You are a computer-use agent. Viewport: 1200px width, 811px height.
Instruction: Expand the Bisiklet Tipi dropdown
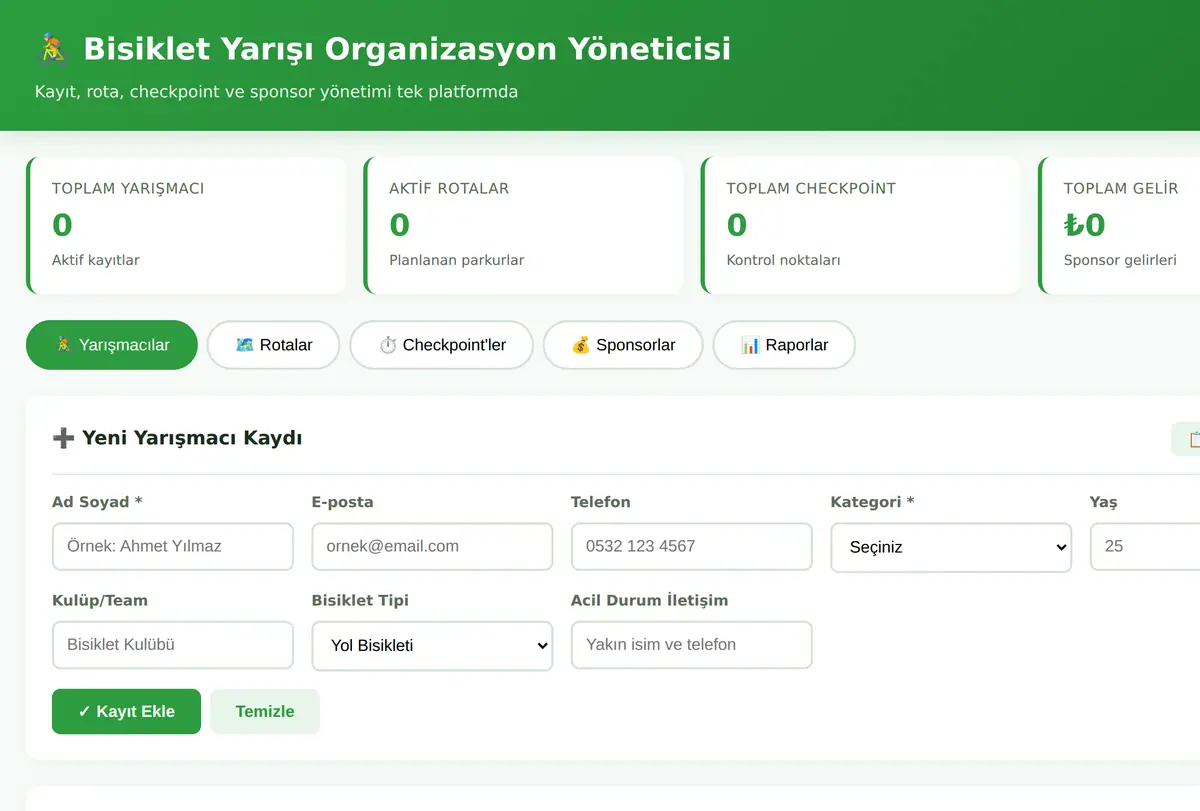pos(432,646)
